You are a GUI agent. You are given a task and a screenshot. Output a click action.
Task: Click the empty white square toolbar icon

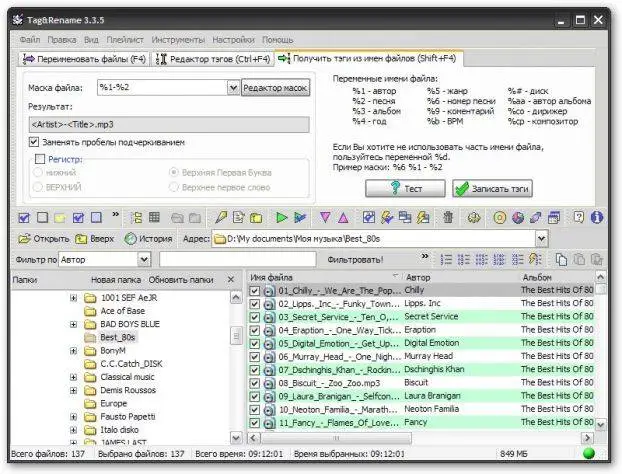pos(42,217)
